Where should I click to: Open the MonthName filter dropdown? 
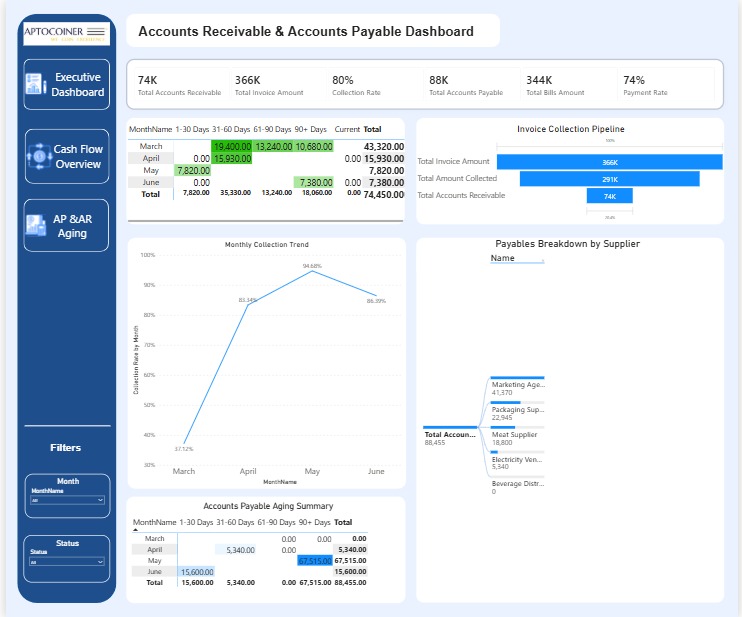tap(67, 500)
